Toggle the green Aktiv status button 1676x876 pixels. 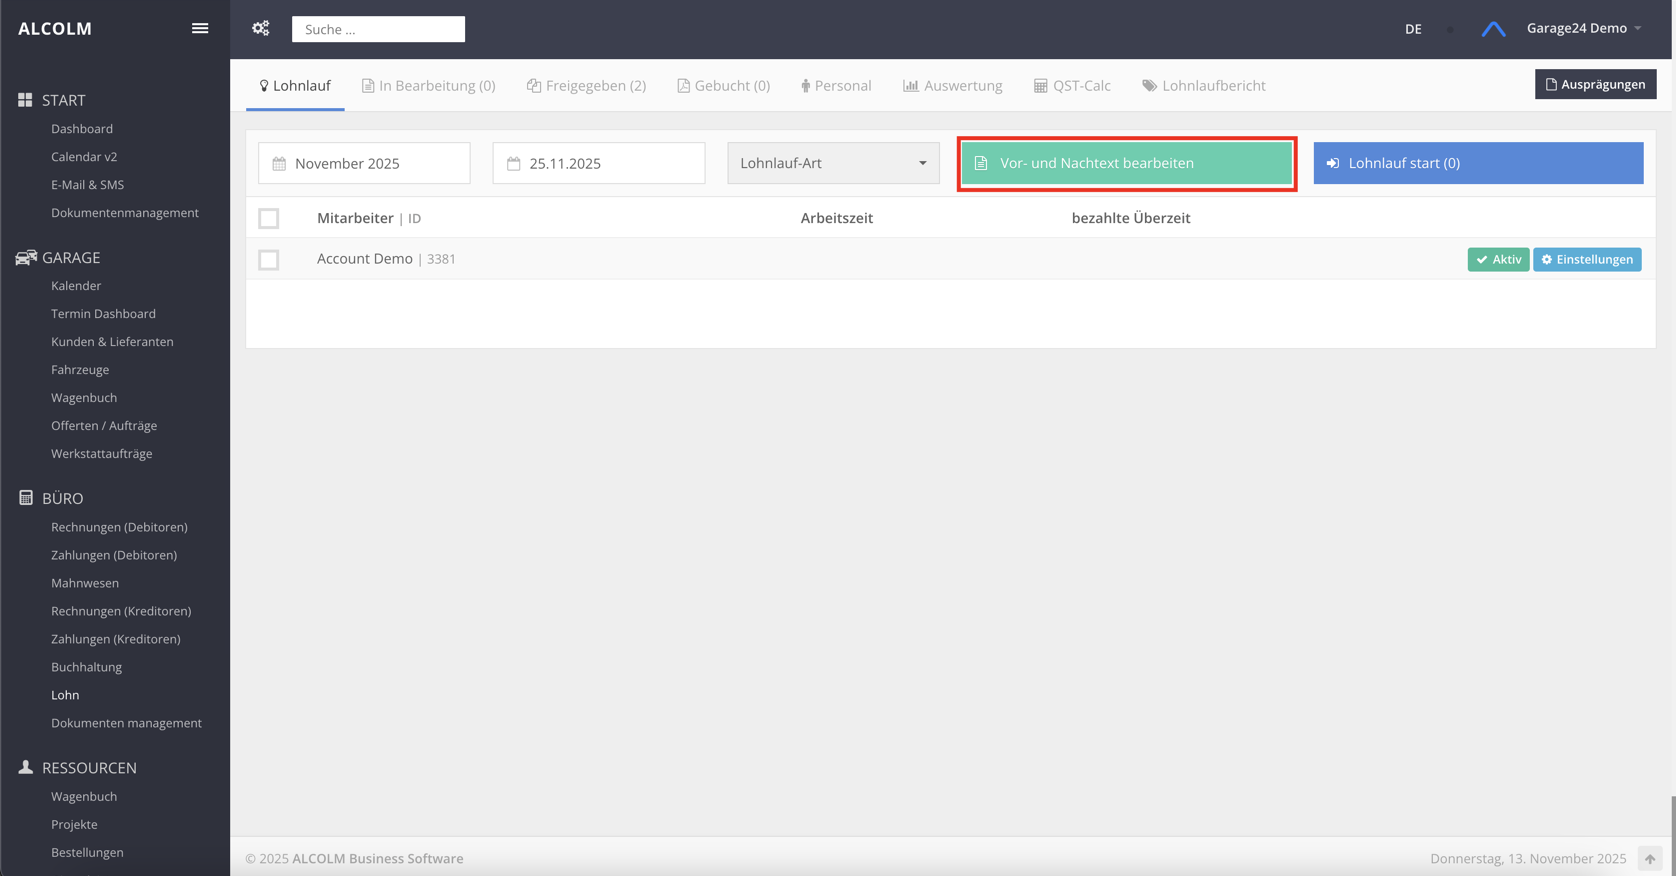1497,260
